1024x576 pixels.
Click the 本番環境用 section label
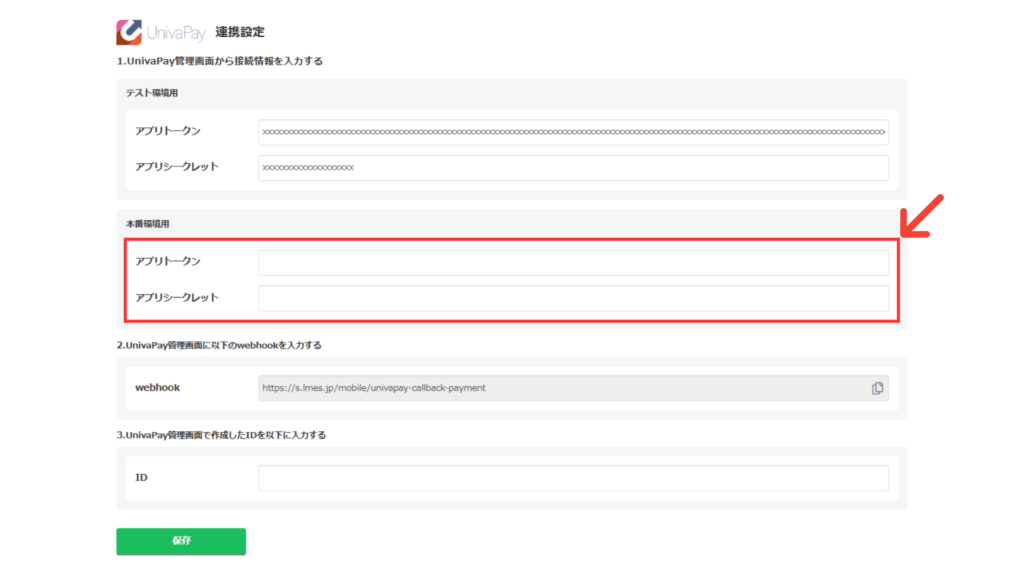tap(148, 224)
